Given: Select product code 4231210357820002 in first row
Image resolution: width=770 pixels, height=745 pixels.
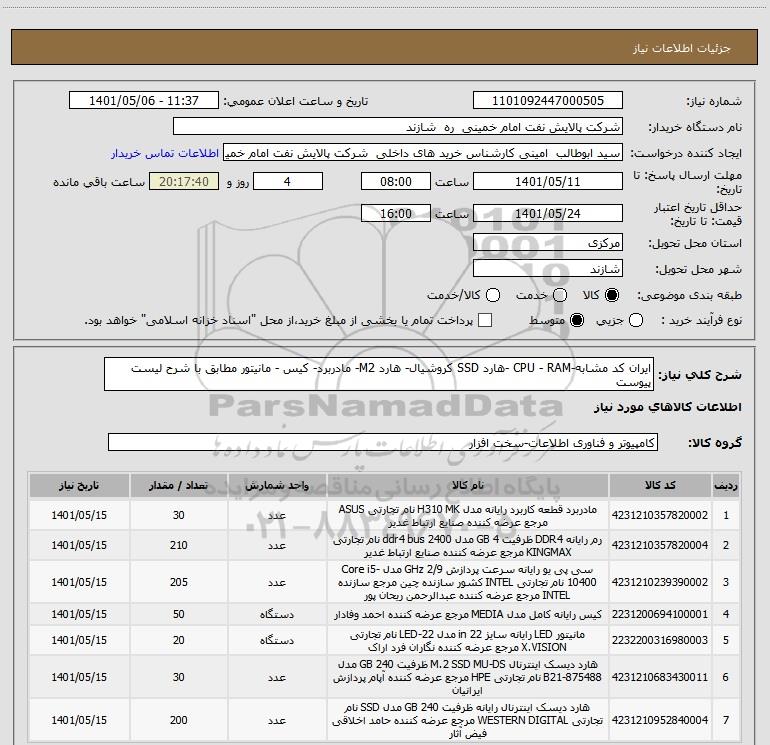Looking at the screenshot, I should click(x=662, y=515).
